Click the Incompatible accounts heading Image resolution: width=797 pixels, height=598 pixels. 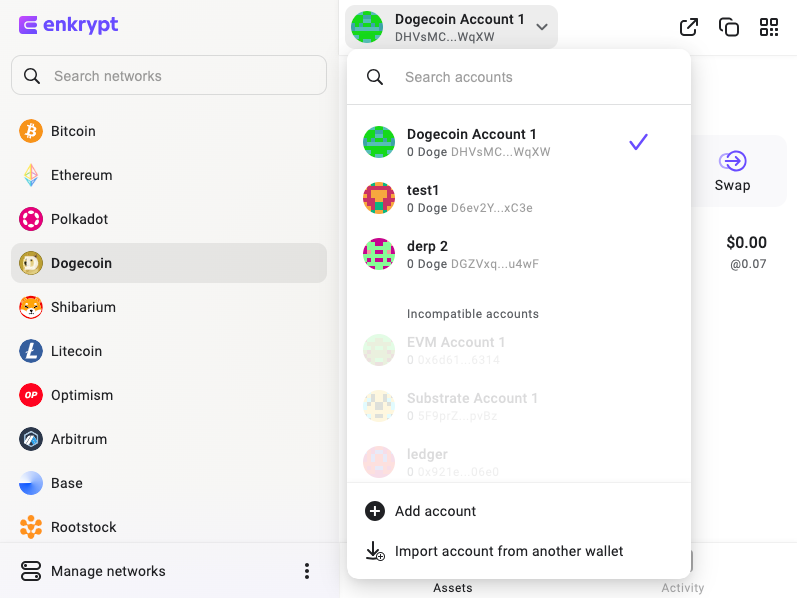coord(473,314)
